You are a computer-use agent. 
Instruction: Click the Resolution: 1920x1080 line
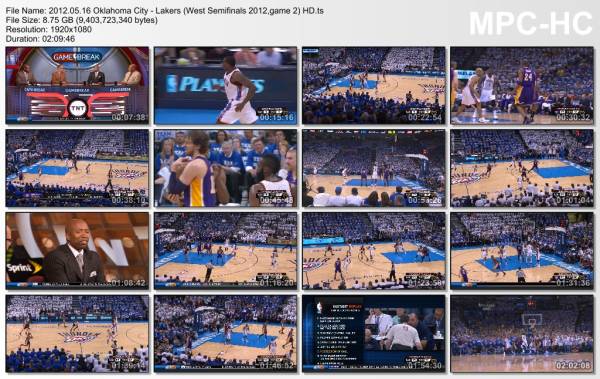click(49, 29)
